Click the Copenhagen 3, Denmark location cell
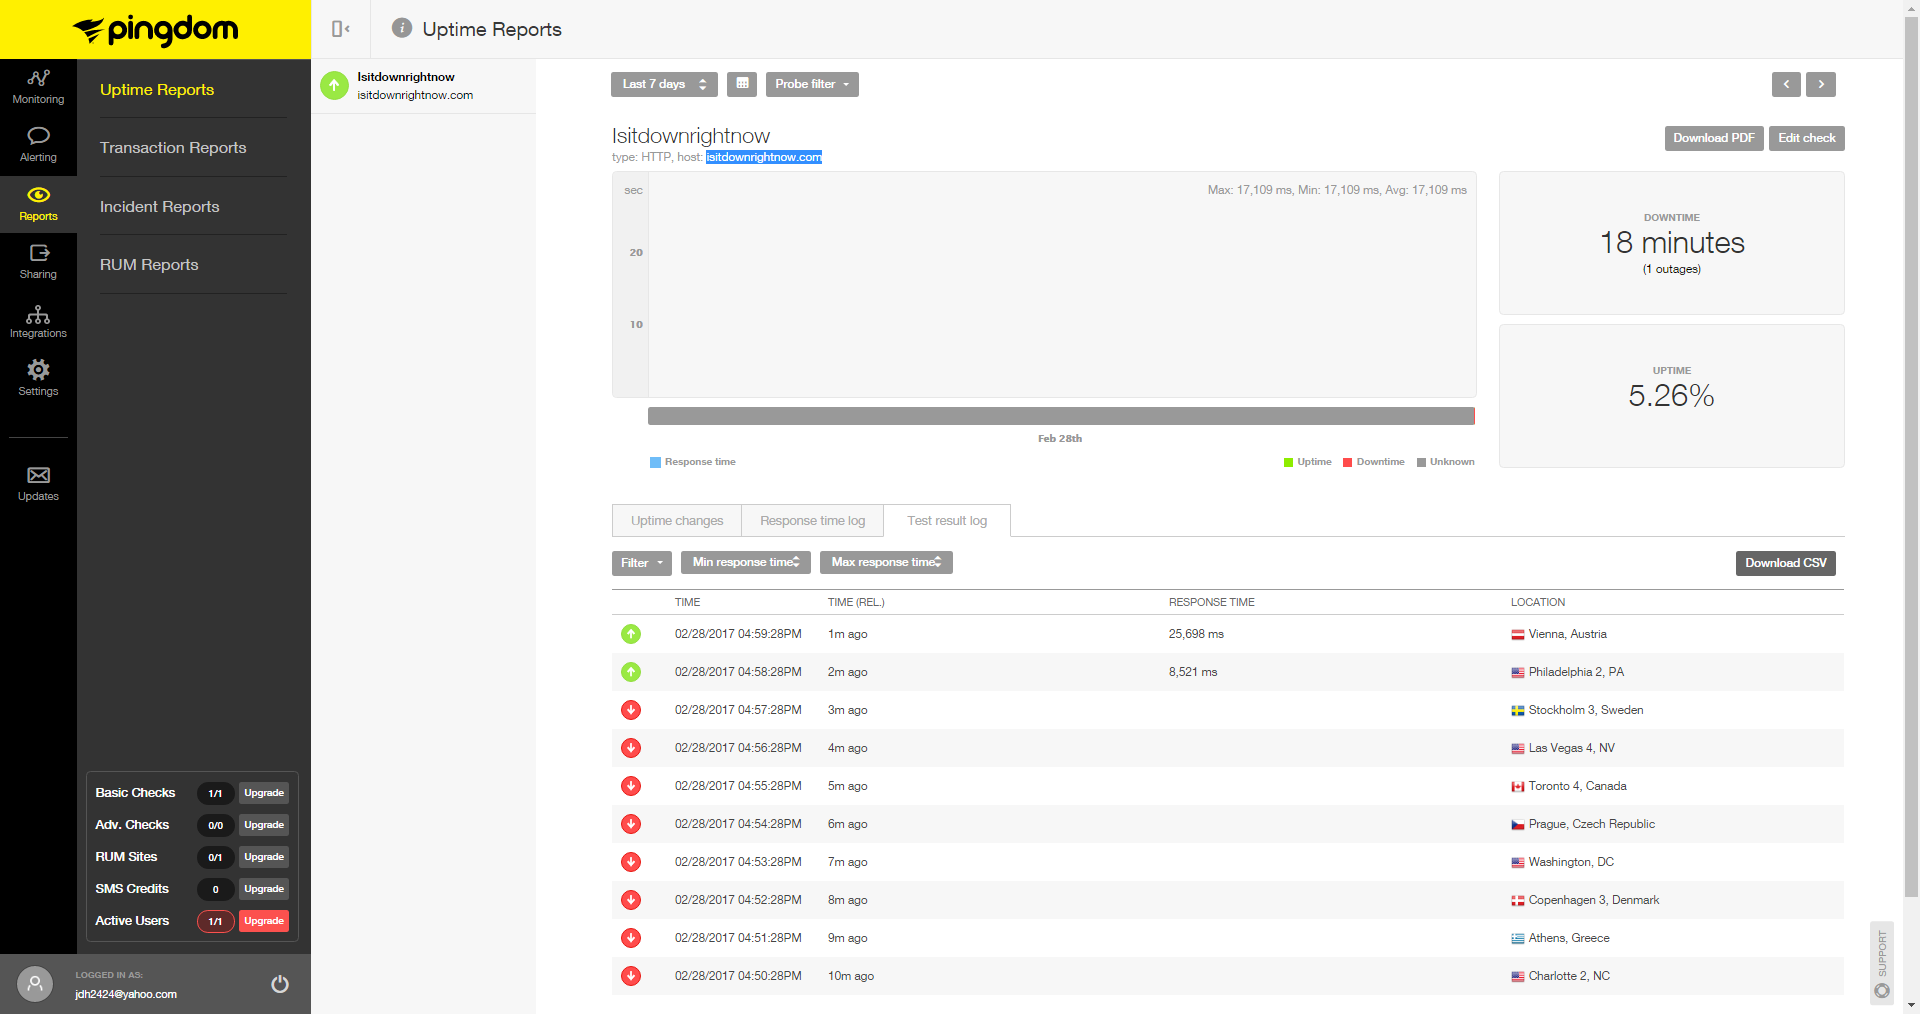The image size is (1920, 1014). [x=1585, y=900]
